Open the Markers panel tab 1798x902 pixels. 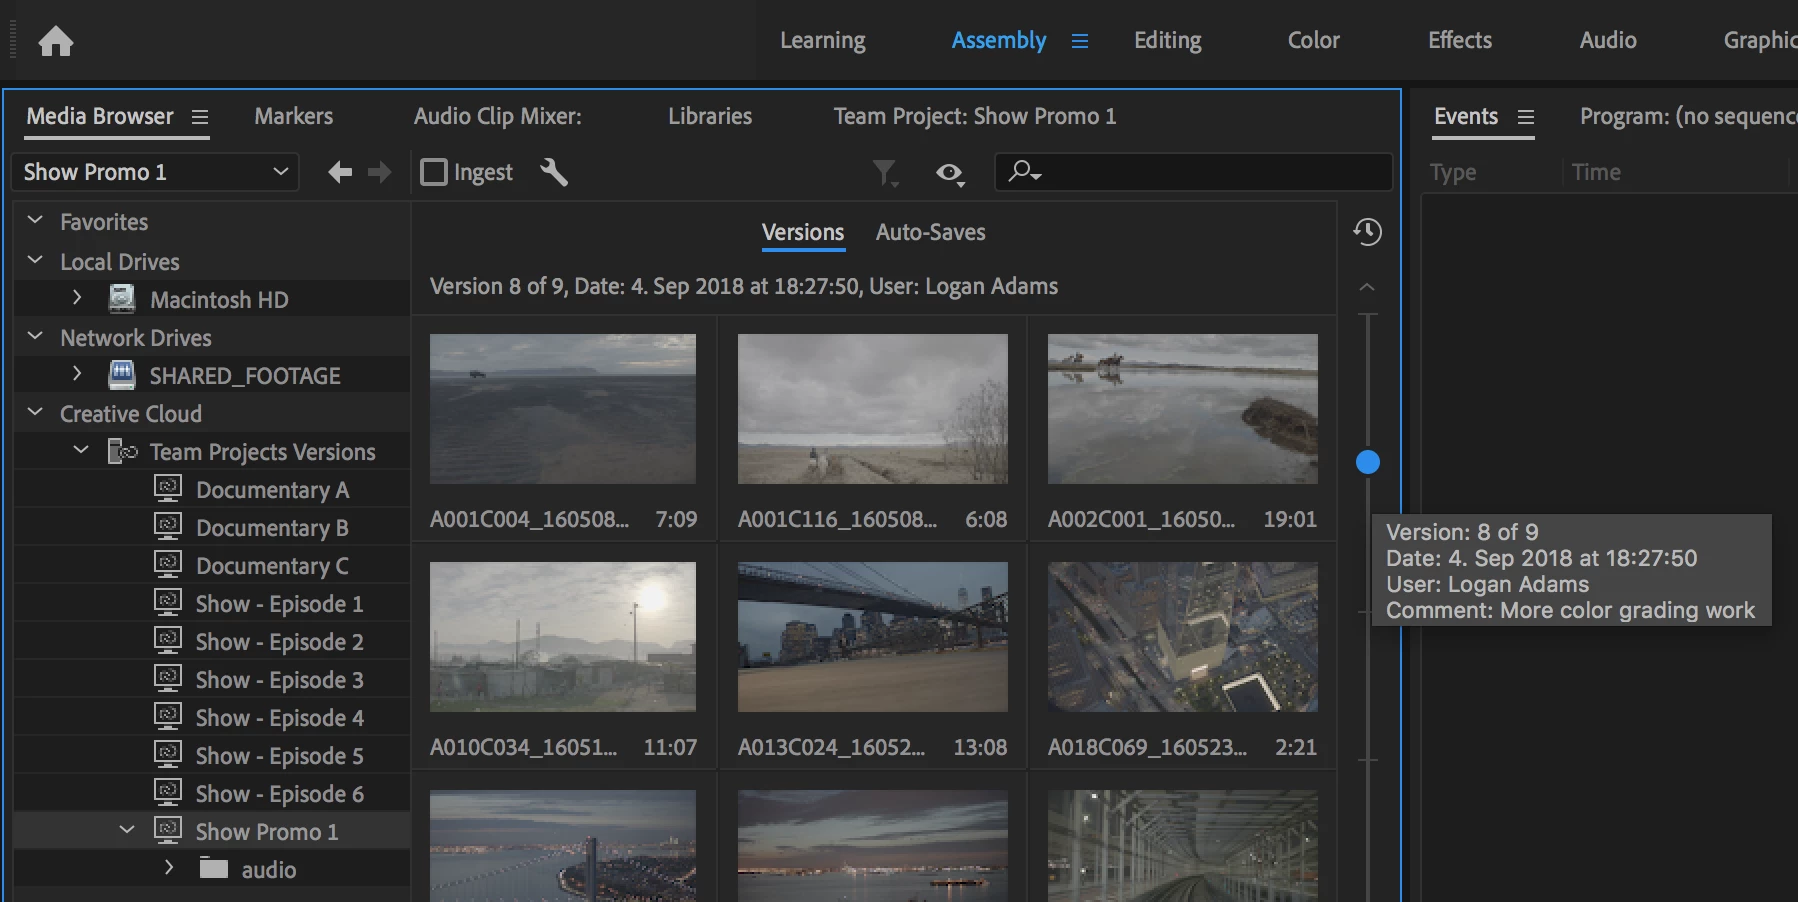click(x=294, y=117)
